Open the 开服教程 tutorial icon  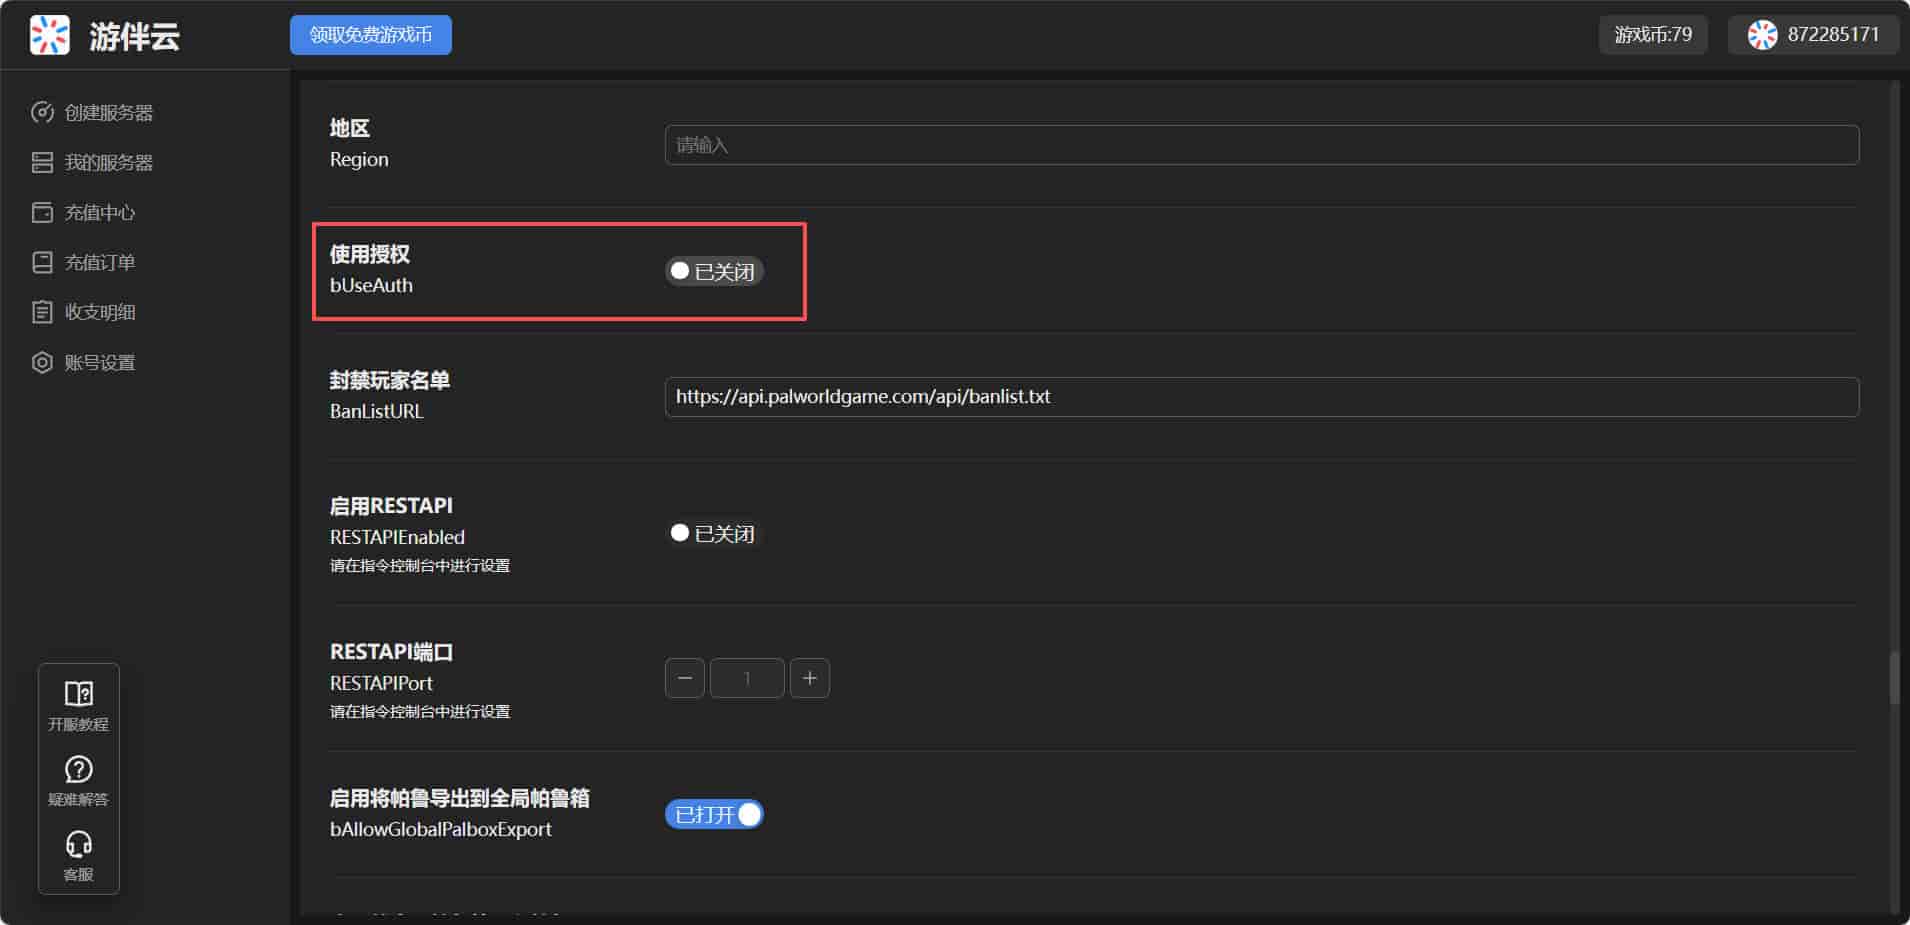(x=78, y=694)
